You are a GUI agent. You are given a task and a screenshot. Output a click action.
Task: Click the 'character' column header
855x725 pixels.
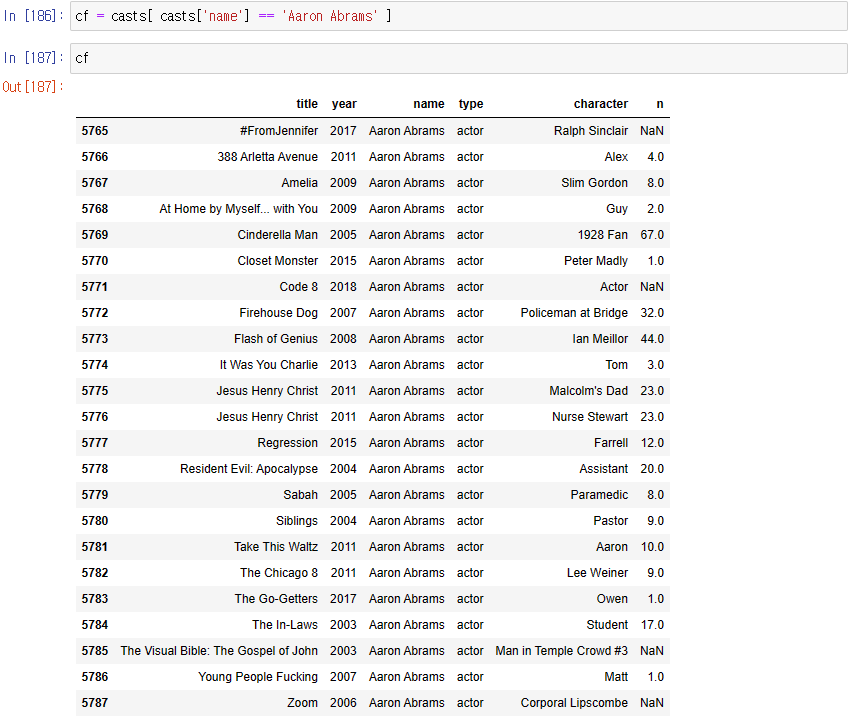point(600,104)
